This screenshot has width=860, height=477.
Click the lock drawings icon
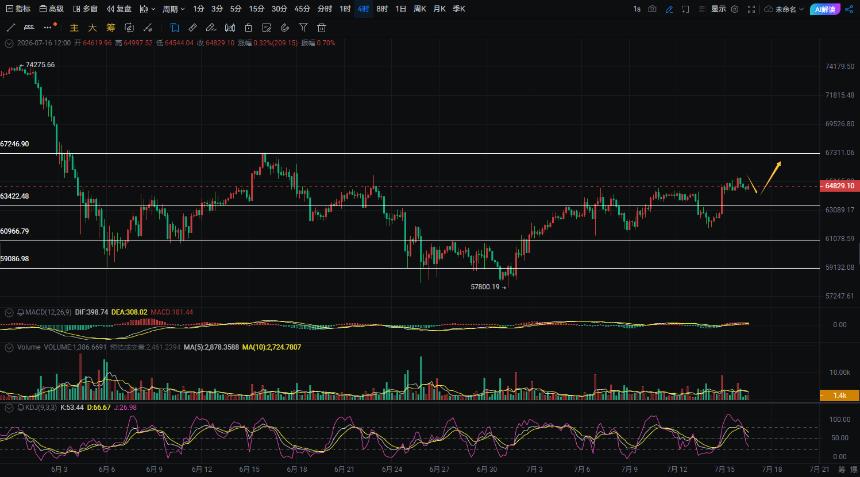(248, 27)
